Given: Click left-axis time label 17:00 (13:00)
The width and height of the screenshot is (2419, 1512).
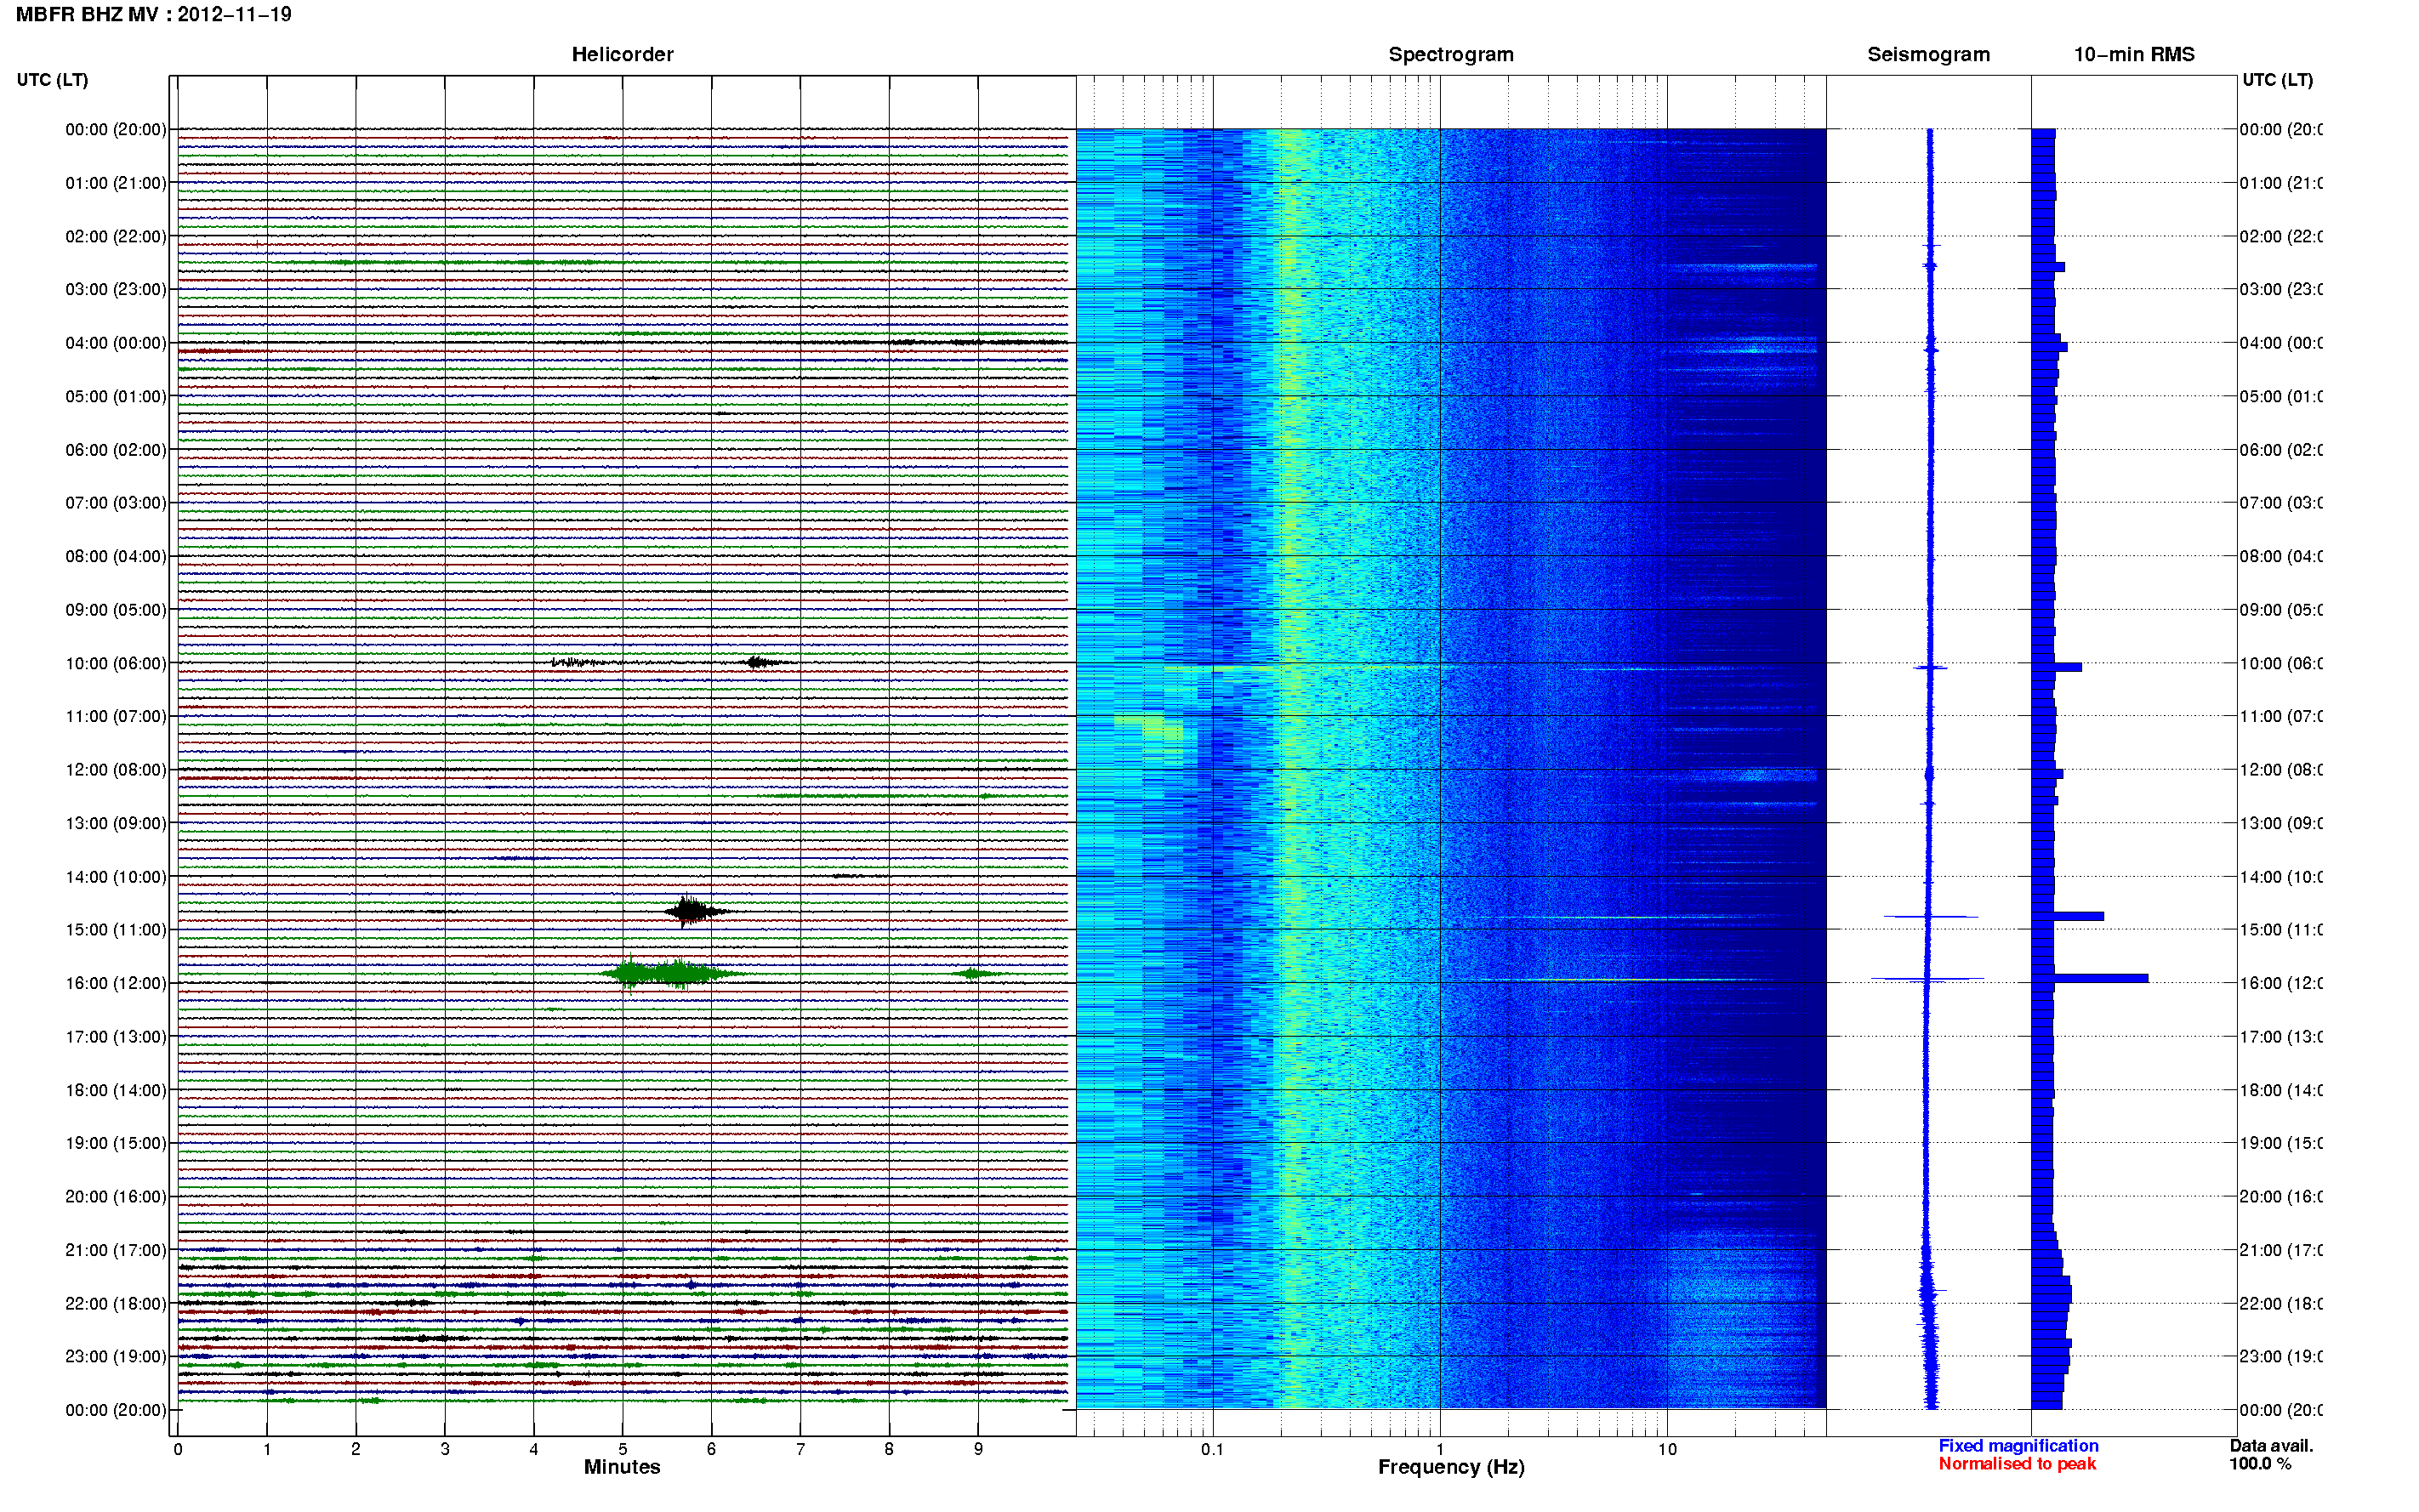Looking at the screenshot, I should [116, 1037].
